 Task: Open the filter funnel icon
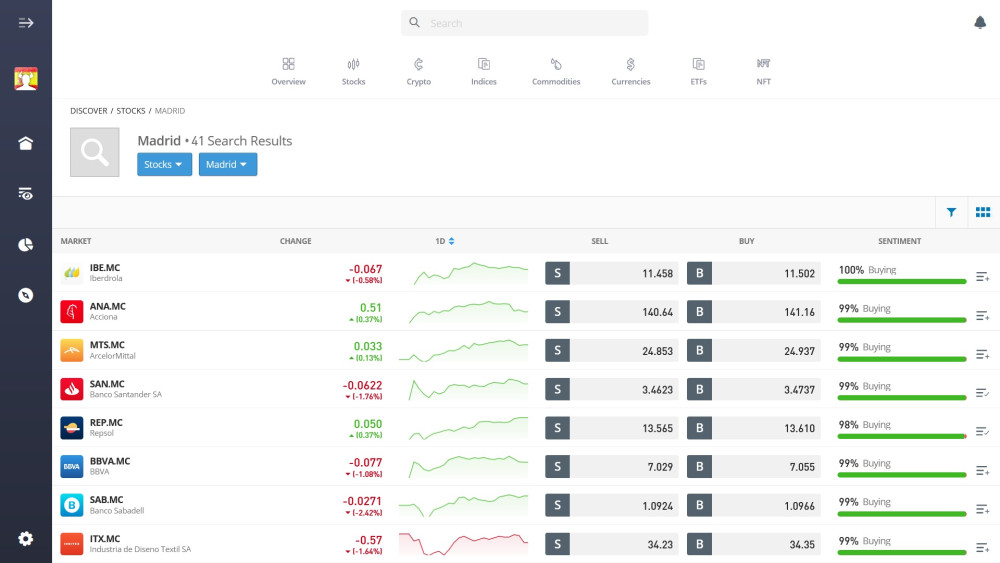coord(951,212)
